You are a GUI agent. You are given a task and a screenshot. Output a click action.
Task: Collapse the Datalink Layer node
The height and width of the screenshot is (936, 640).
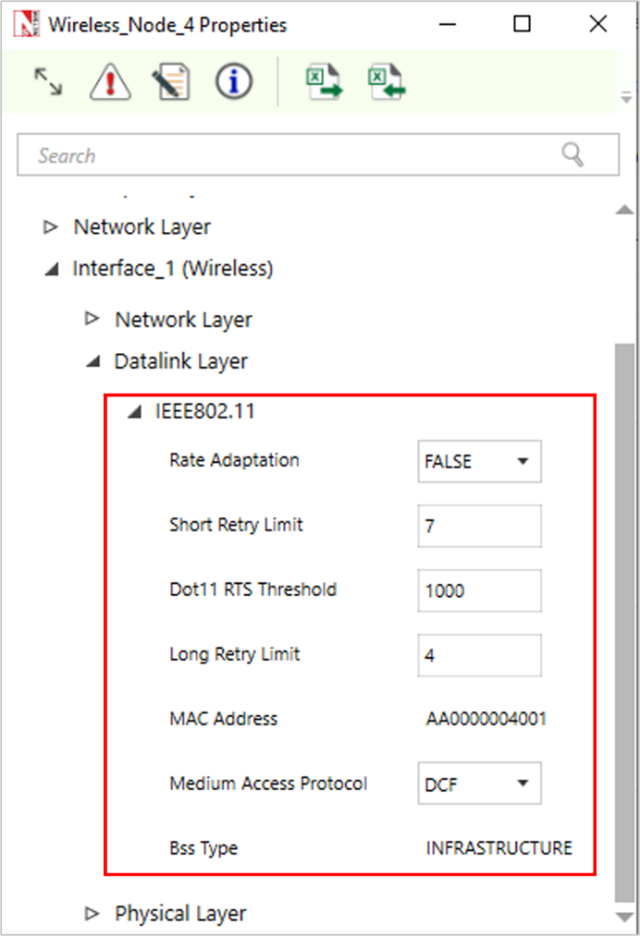pos(93,362)
